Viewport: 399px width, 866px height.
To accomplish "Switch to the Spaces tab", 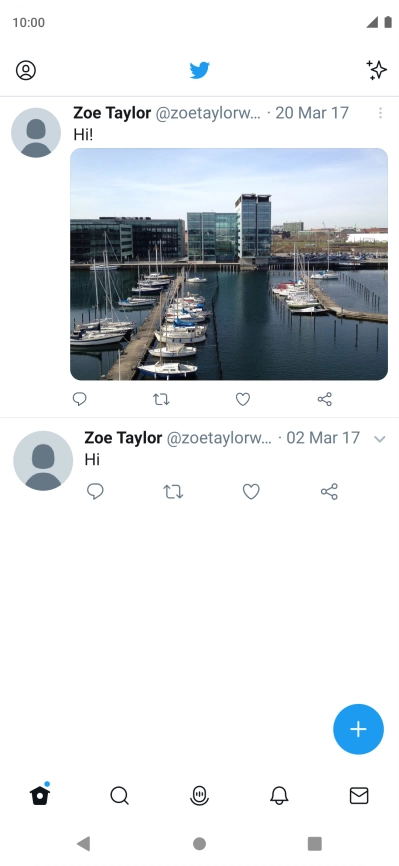I will point(200,796).
